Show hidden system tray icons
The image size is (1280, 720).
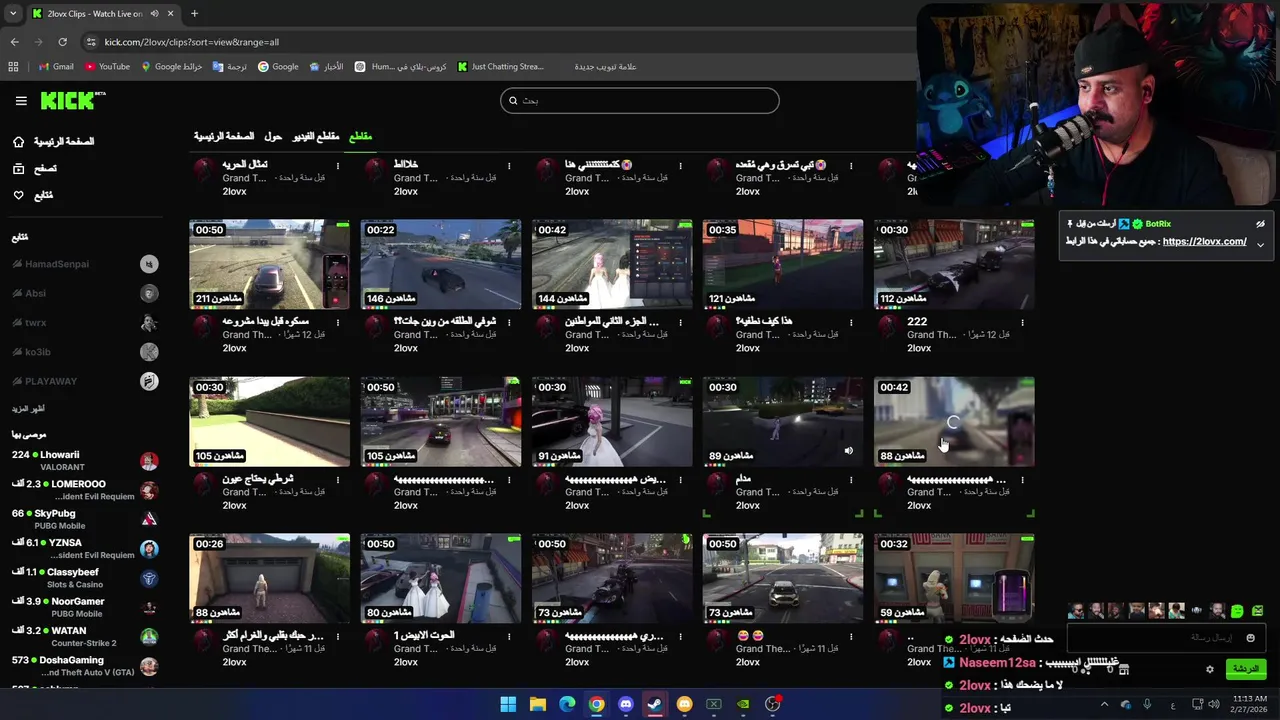[x=1104, y=704]
